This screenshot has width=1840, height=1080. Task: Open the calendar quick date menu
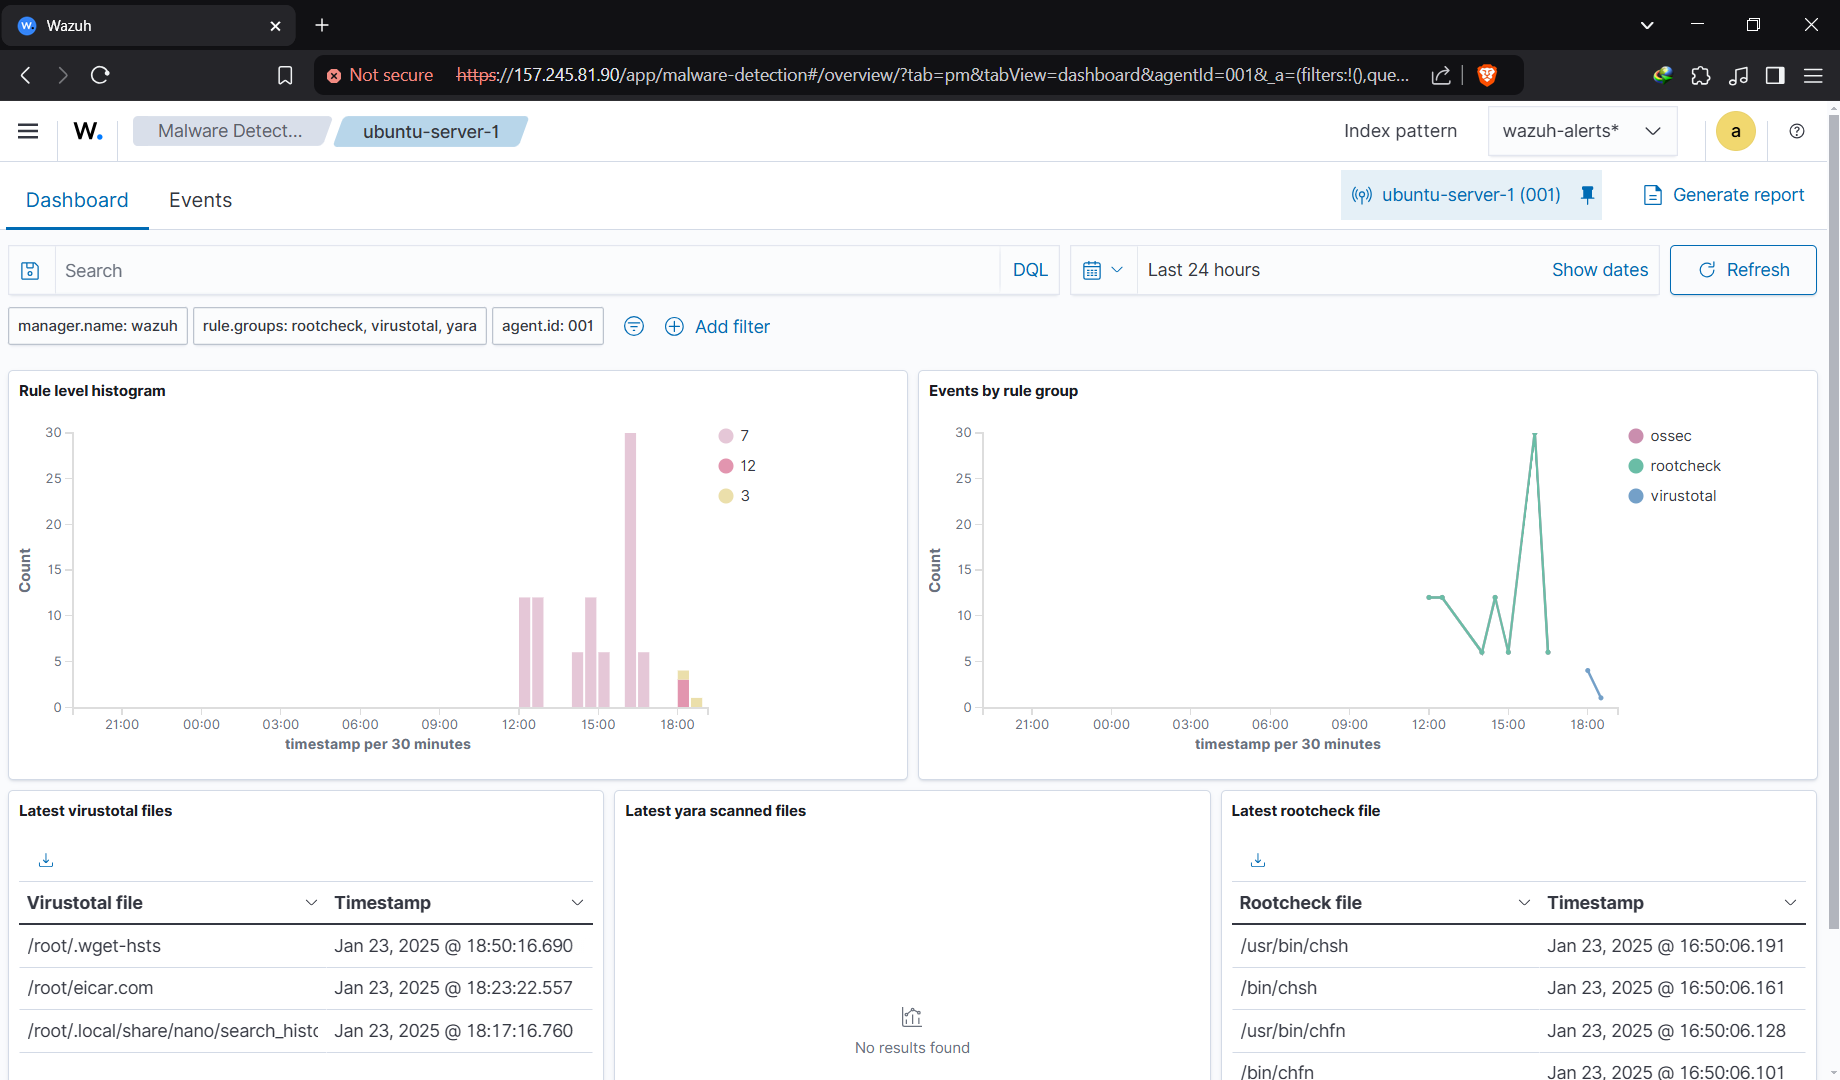[x=1104, y=270]
